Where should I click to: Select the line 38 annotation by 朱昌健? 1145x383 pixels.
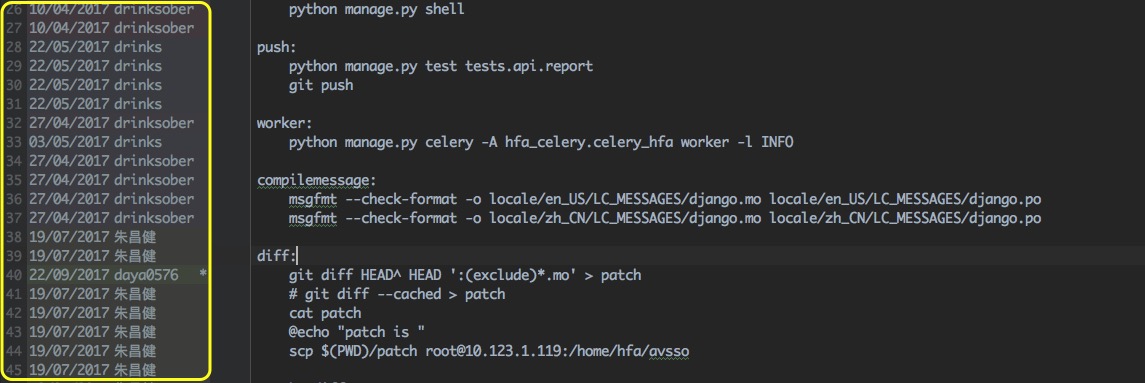pyautogui.click(x=93, y=237)
